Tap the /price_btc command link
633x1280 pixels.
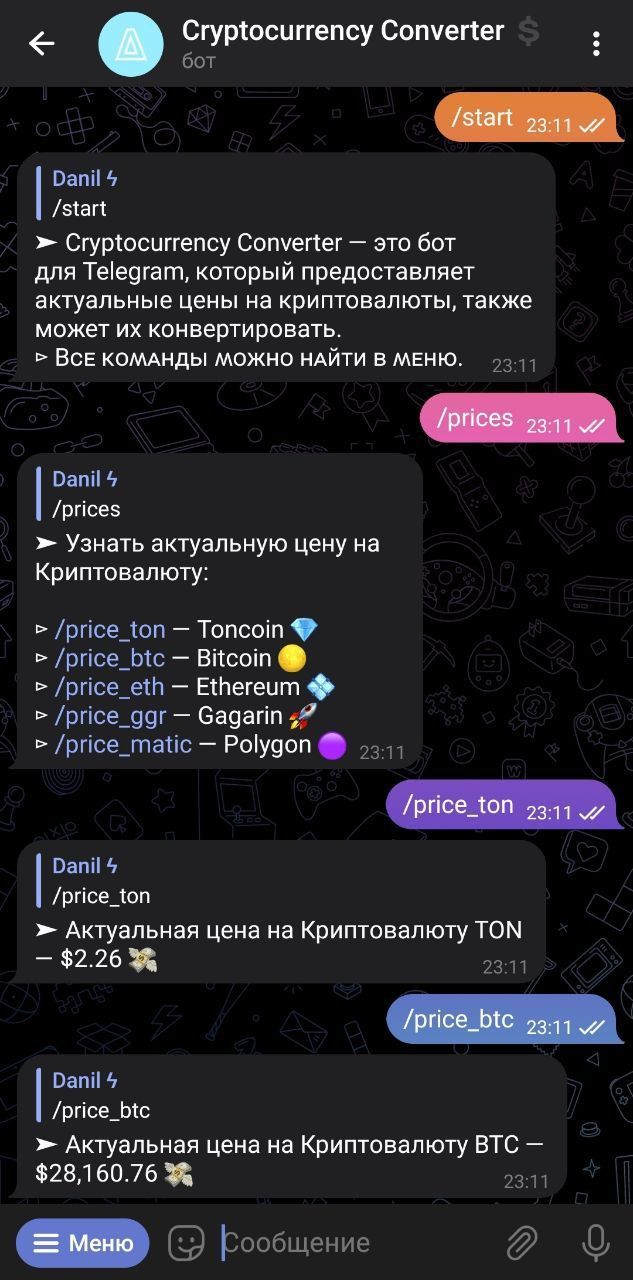tap(110, 658)
